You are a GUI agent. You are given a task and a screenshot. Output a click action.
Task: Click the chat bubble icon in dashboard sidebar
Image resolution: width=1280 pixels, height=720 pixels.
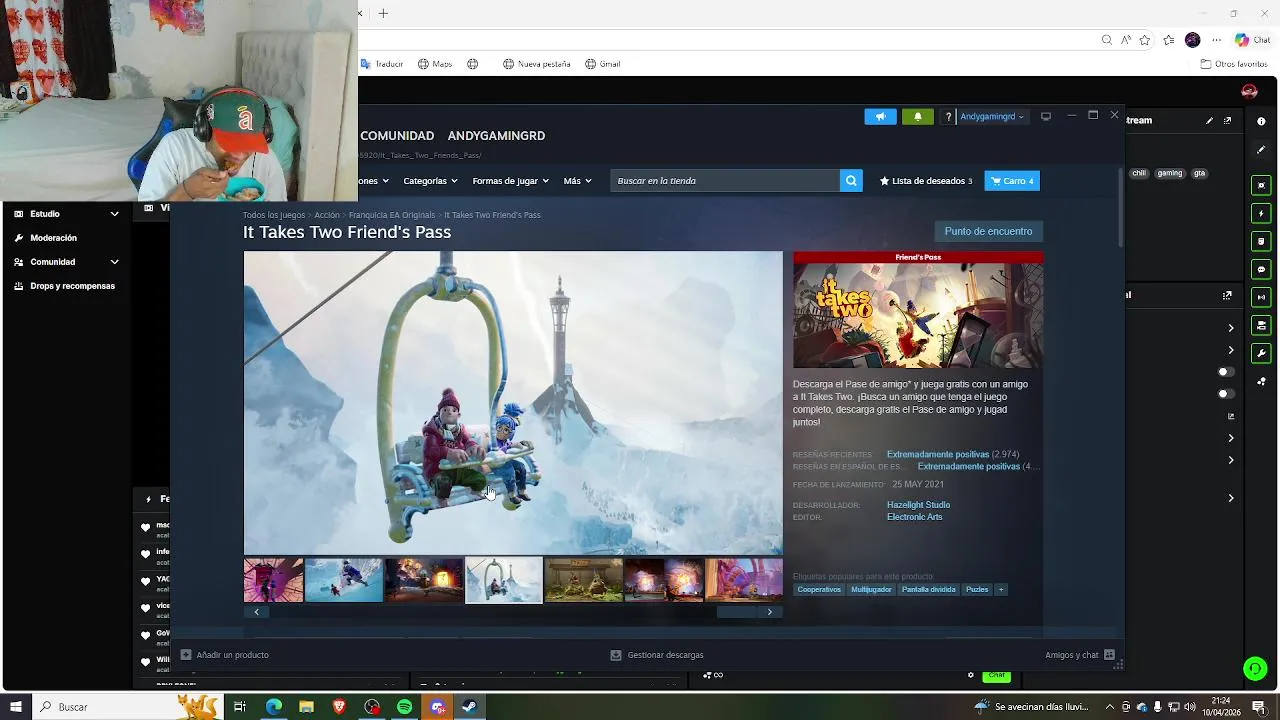[1261, 269]
